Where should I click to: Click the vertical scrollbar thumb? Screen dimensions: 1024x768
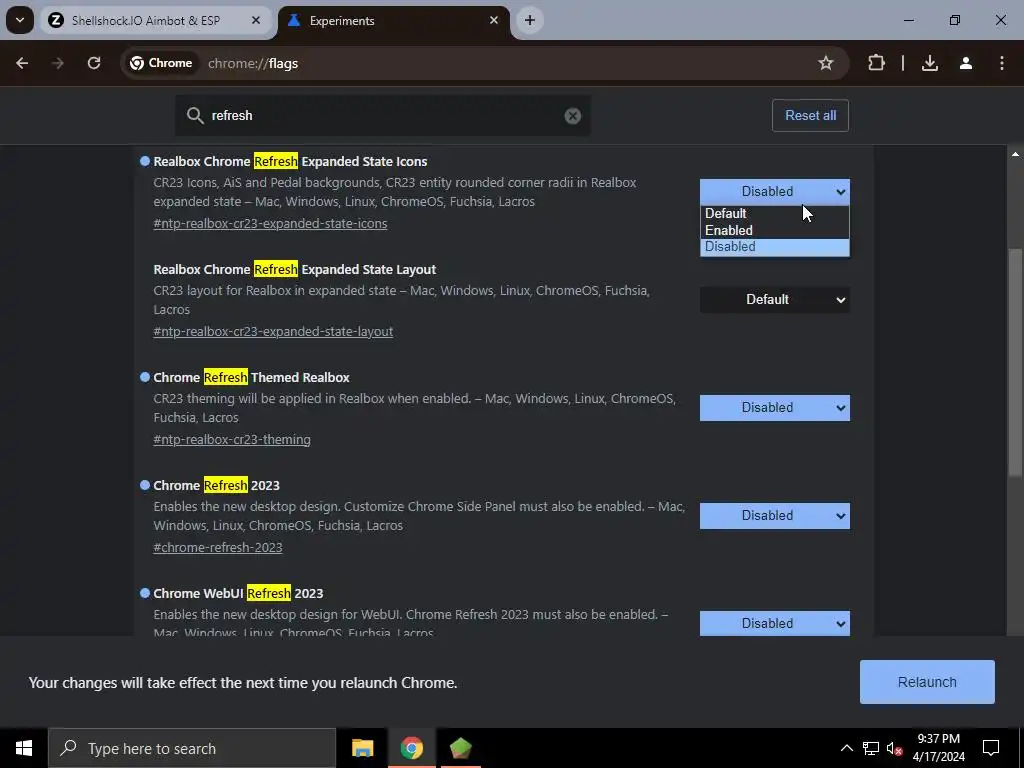1015,362
